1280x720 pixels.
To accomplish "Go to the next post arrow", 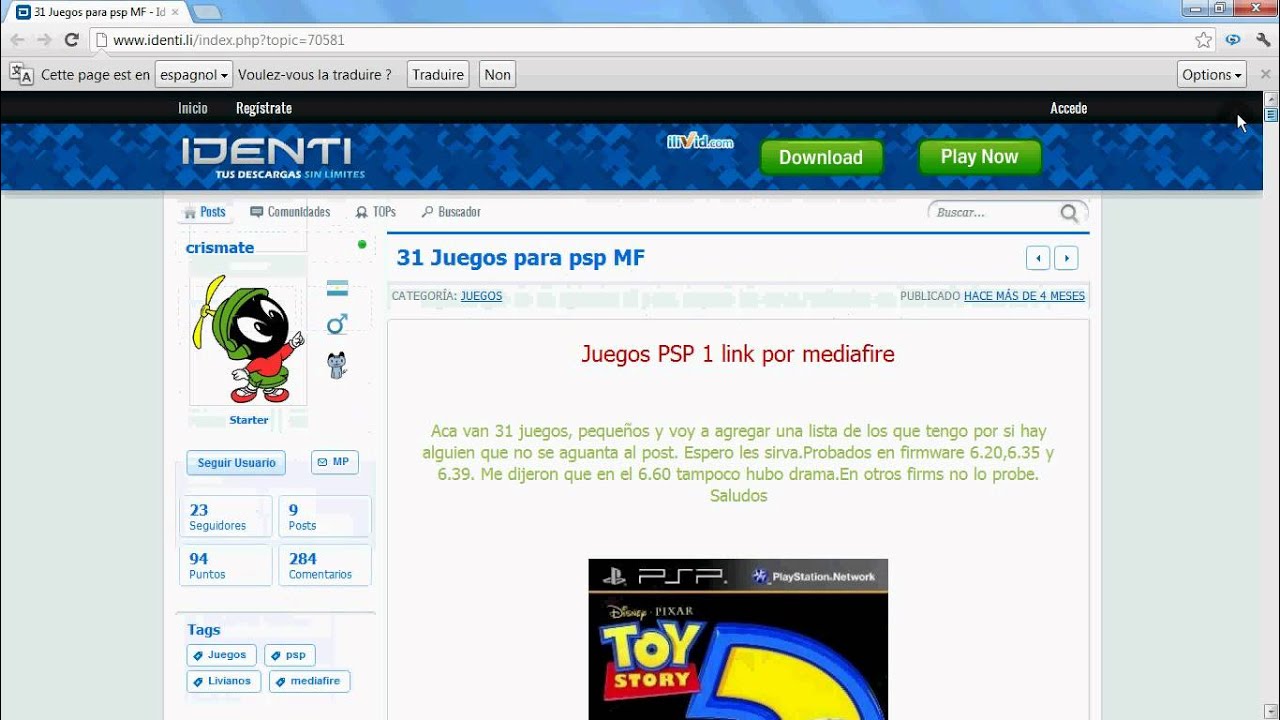I will 1066,258.
